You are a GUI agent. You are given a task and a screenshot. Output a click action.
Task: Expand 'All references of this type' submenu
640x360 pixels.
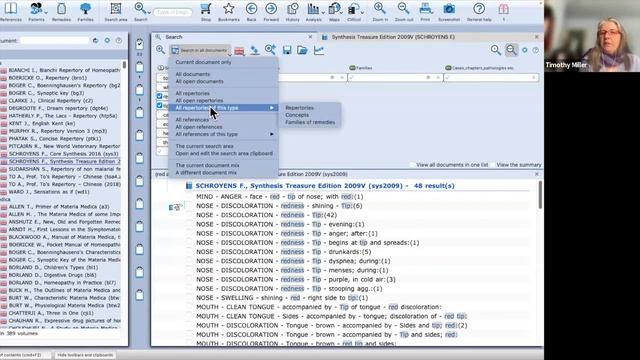[272, 134]
